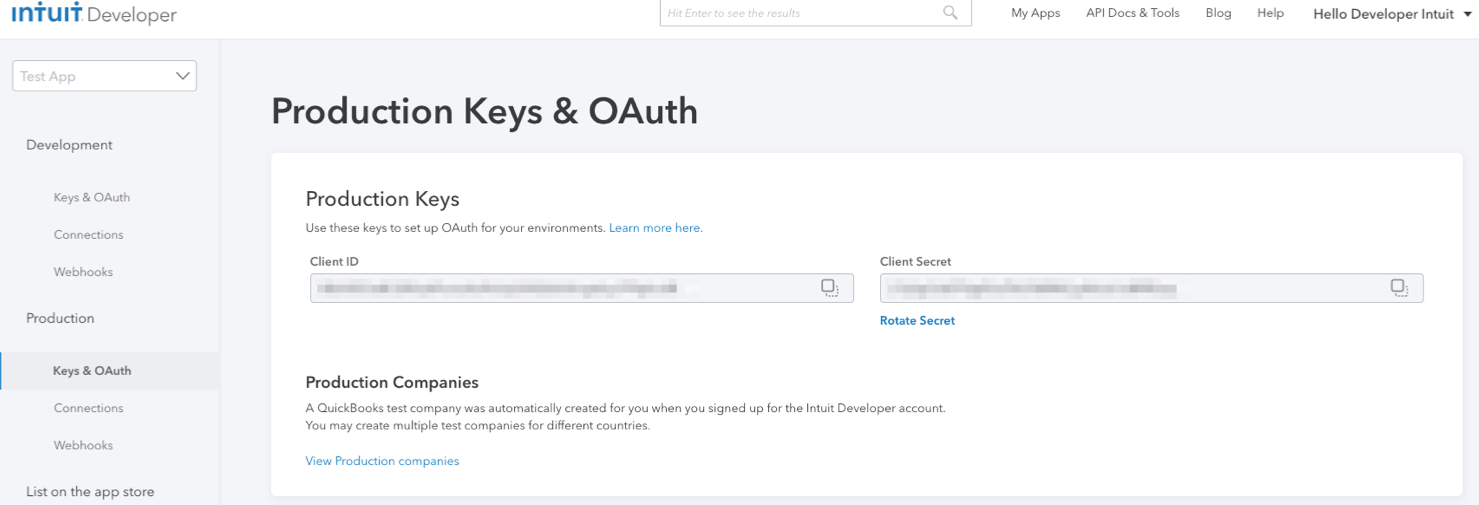Click the Production Keys & OAuth page title

(484, 111)
